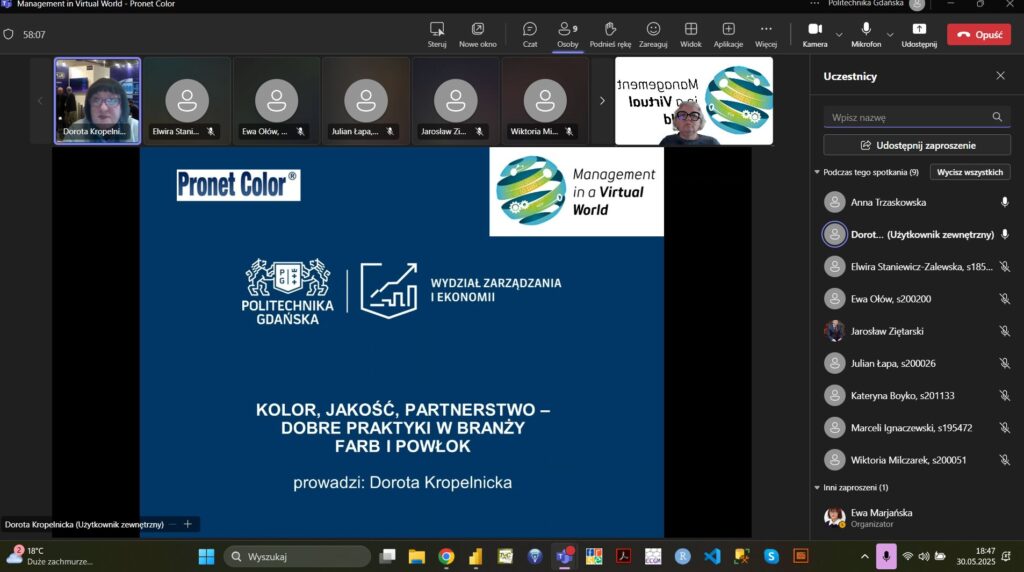Viewport: 1024px width, 572px height.
Task: Click the Wyszukaj taskbar search box
Action: tap(298, 556)
